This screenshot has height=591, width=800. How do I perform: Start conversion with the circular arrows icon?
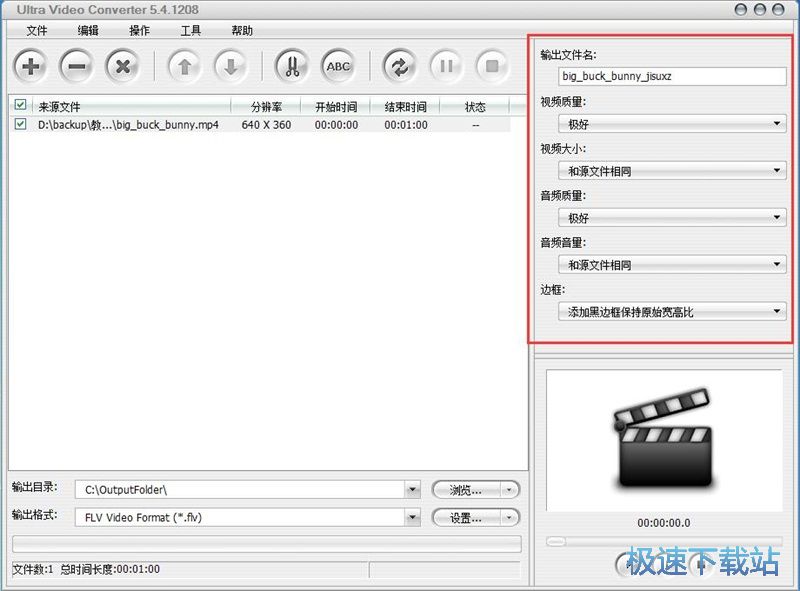[399, 65]
